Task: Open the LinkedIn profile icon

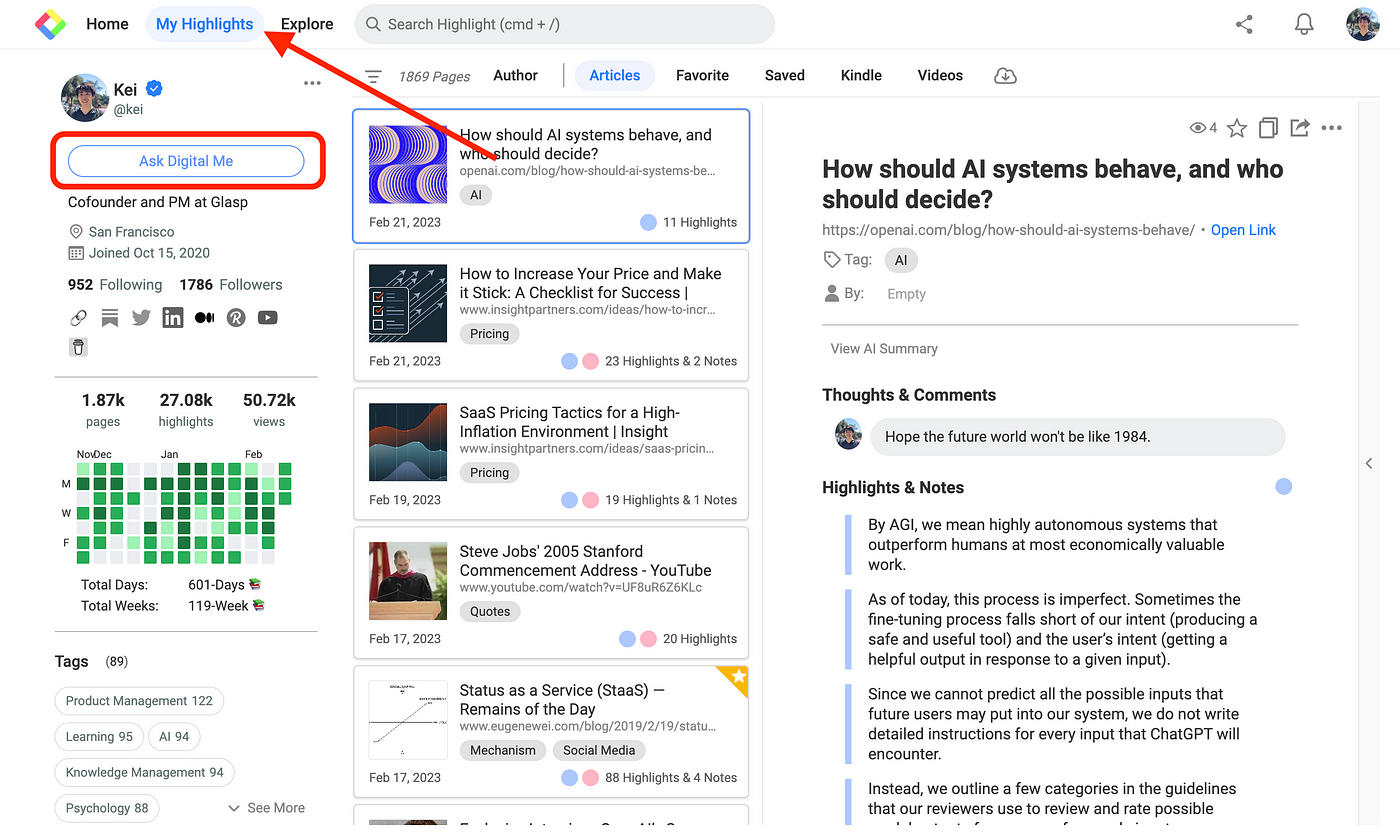Action: (173, 318)
